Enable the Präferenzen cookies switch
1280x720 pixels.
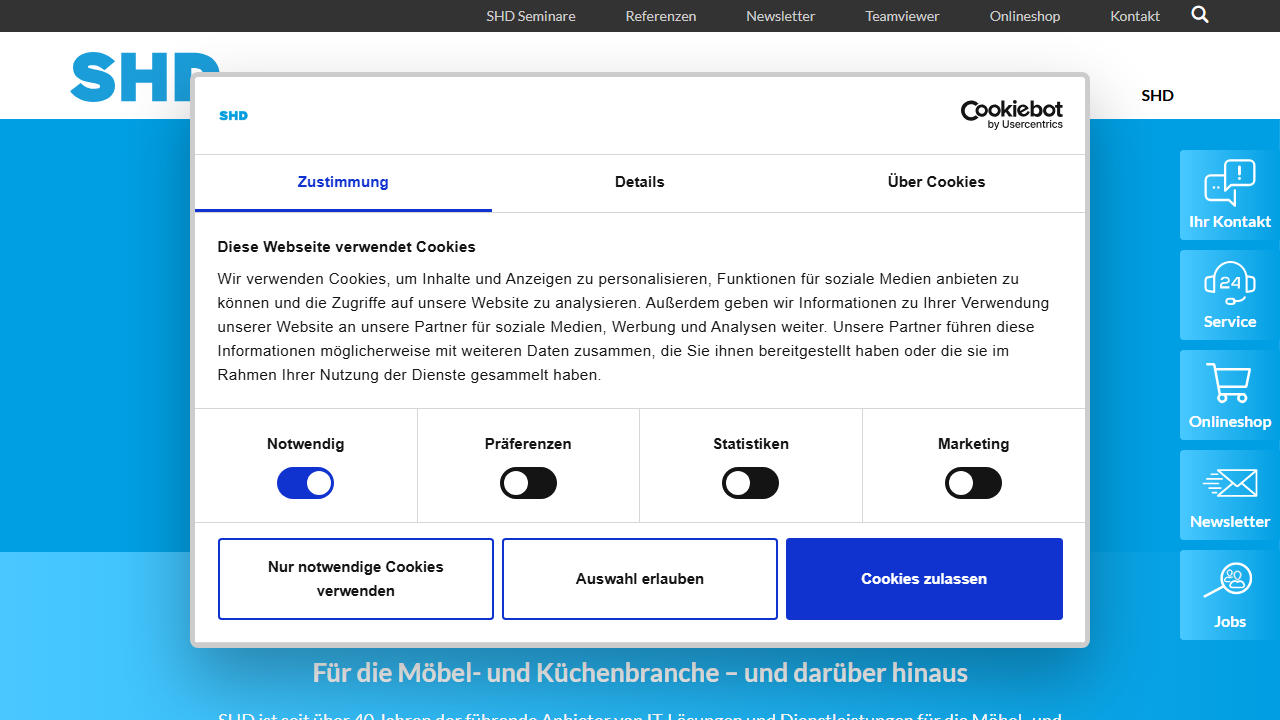[x=528, y=484]
